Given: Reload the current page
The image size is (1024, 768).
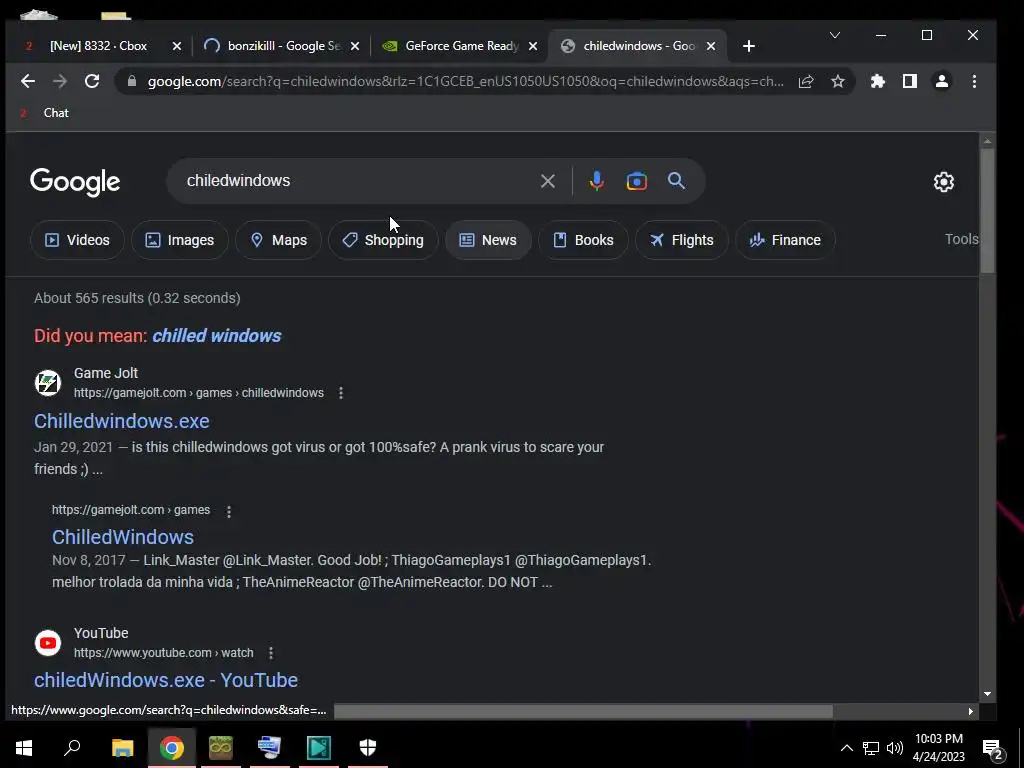Looking at the screenshot, I should [92, 81].
